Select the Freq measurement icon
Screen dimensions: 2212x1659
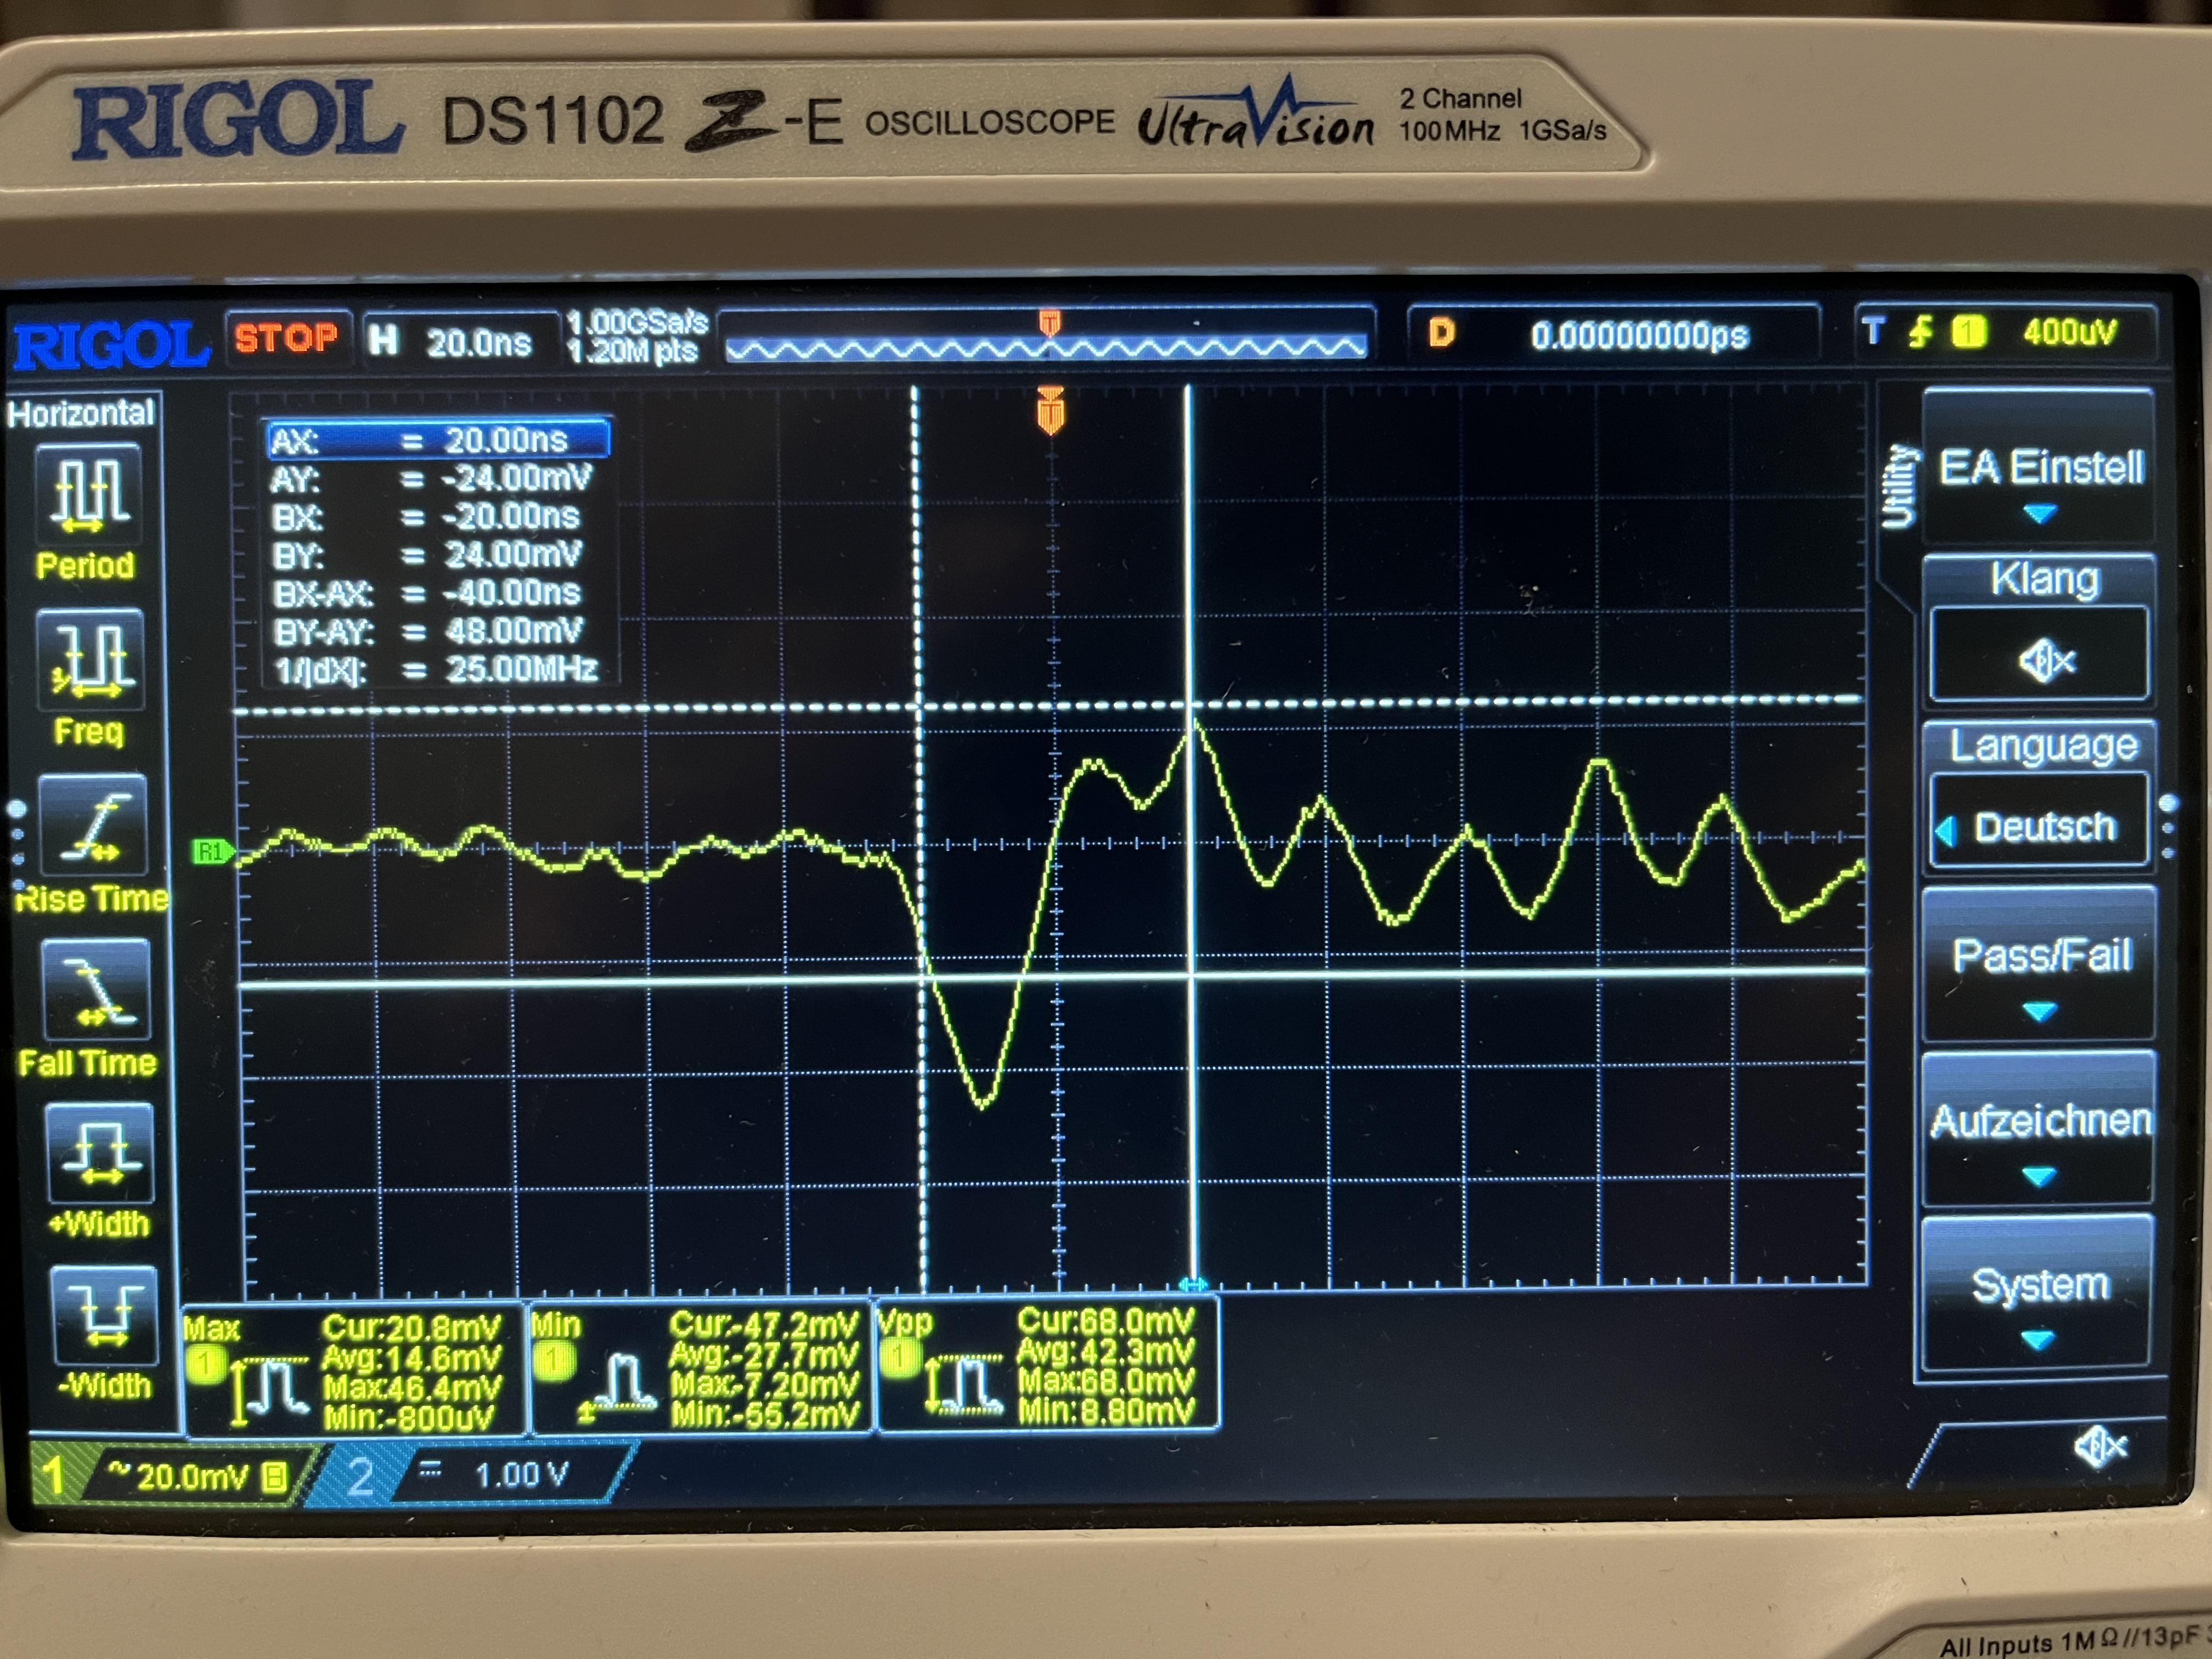91,660
